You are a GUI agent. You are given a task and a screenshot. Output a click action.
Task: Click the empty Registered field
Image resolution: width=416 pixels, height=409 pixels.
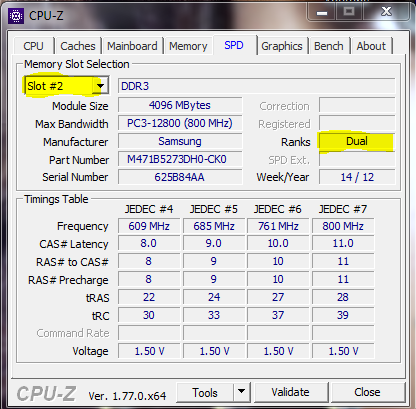tap(357, 123)
